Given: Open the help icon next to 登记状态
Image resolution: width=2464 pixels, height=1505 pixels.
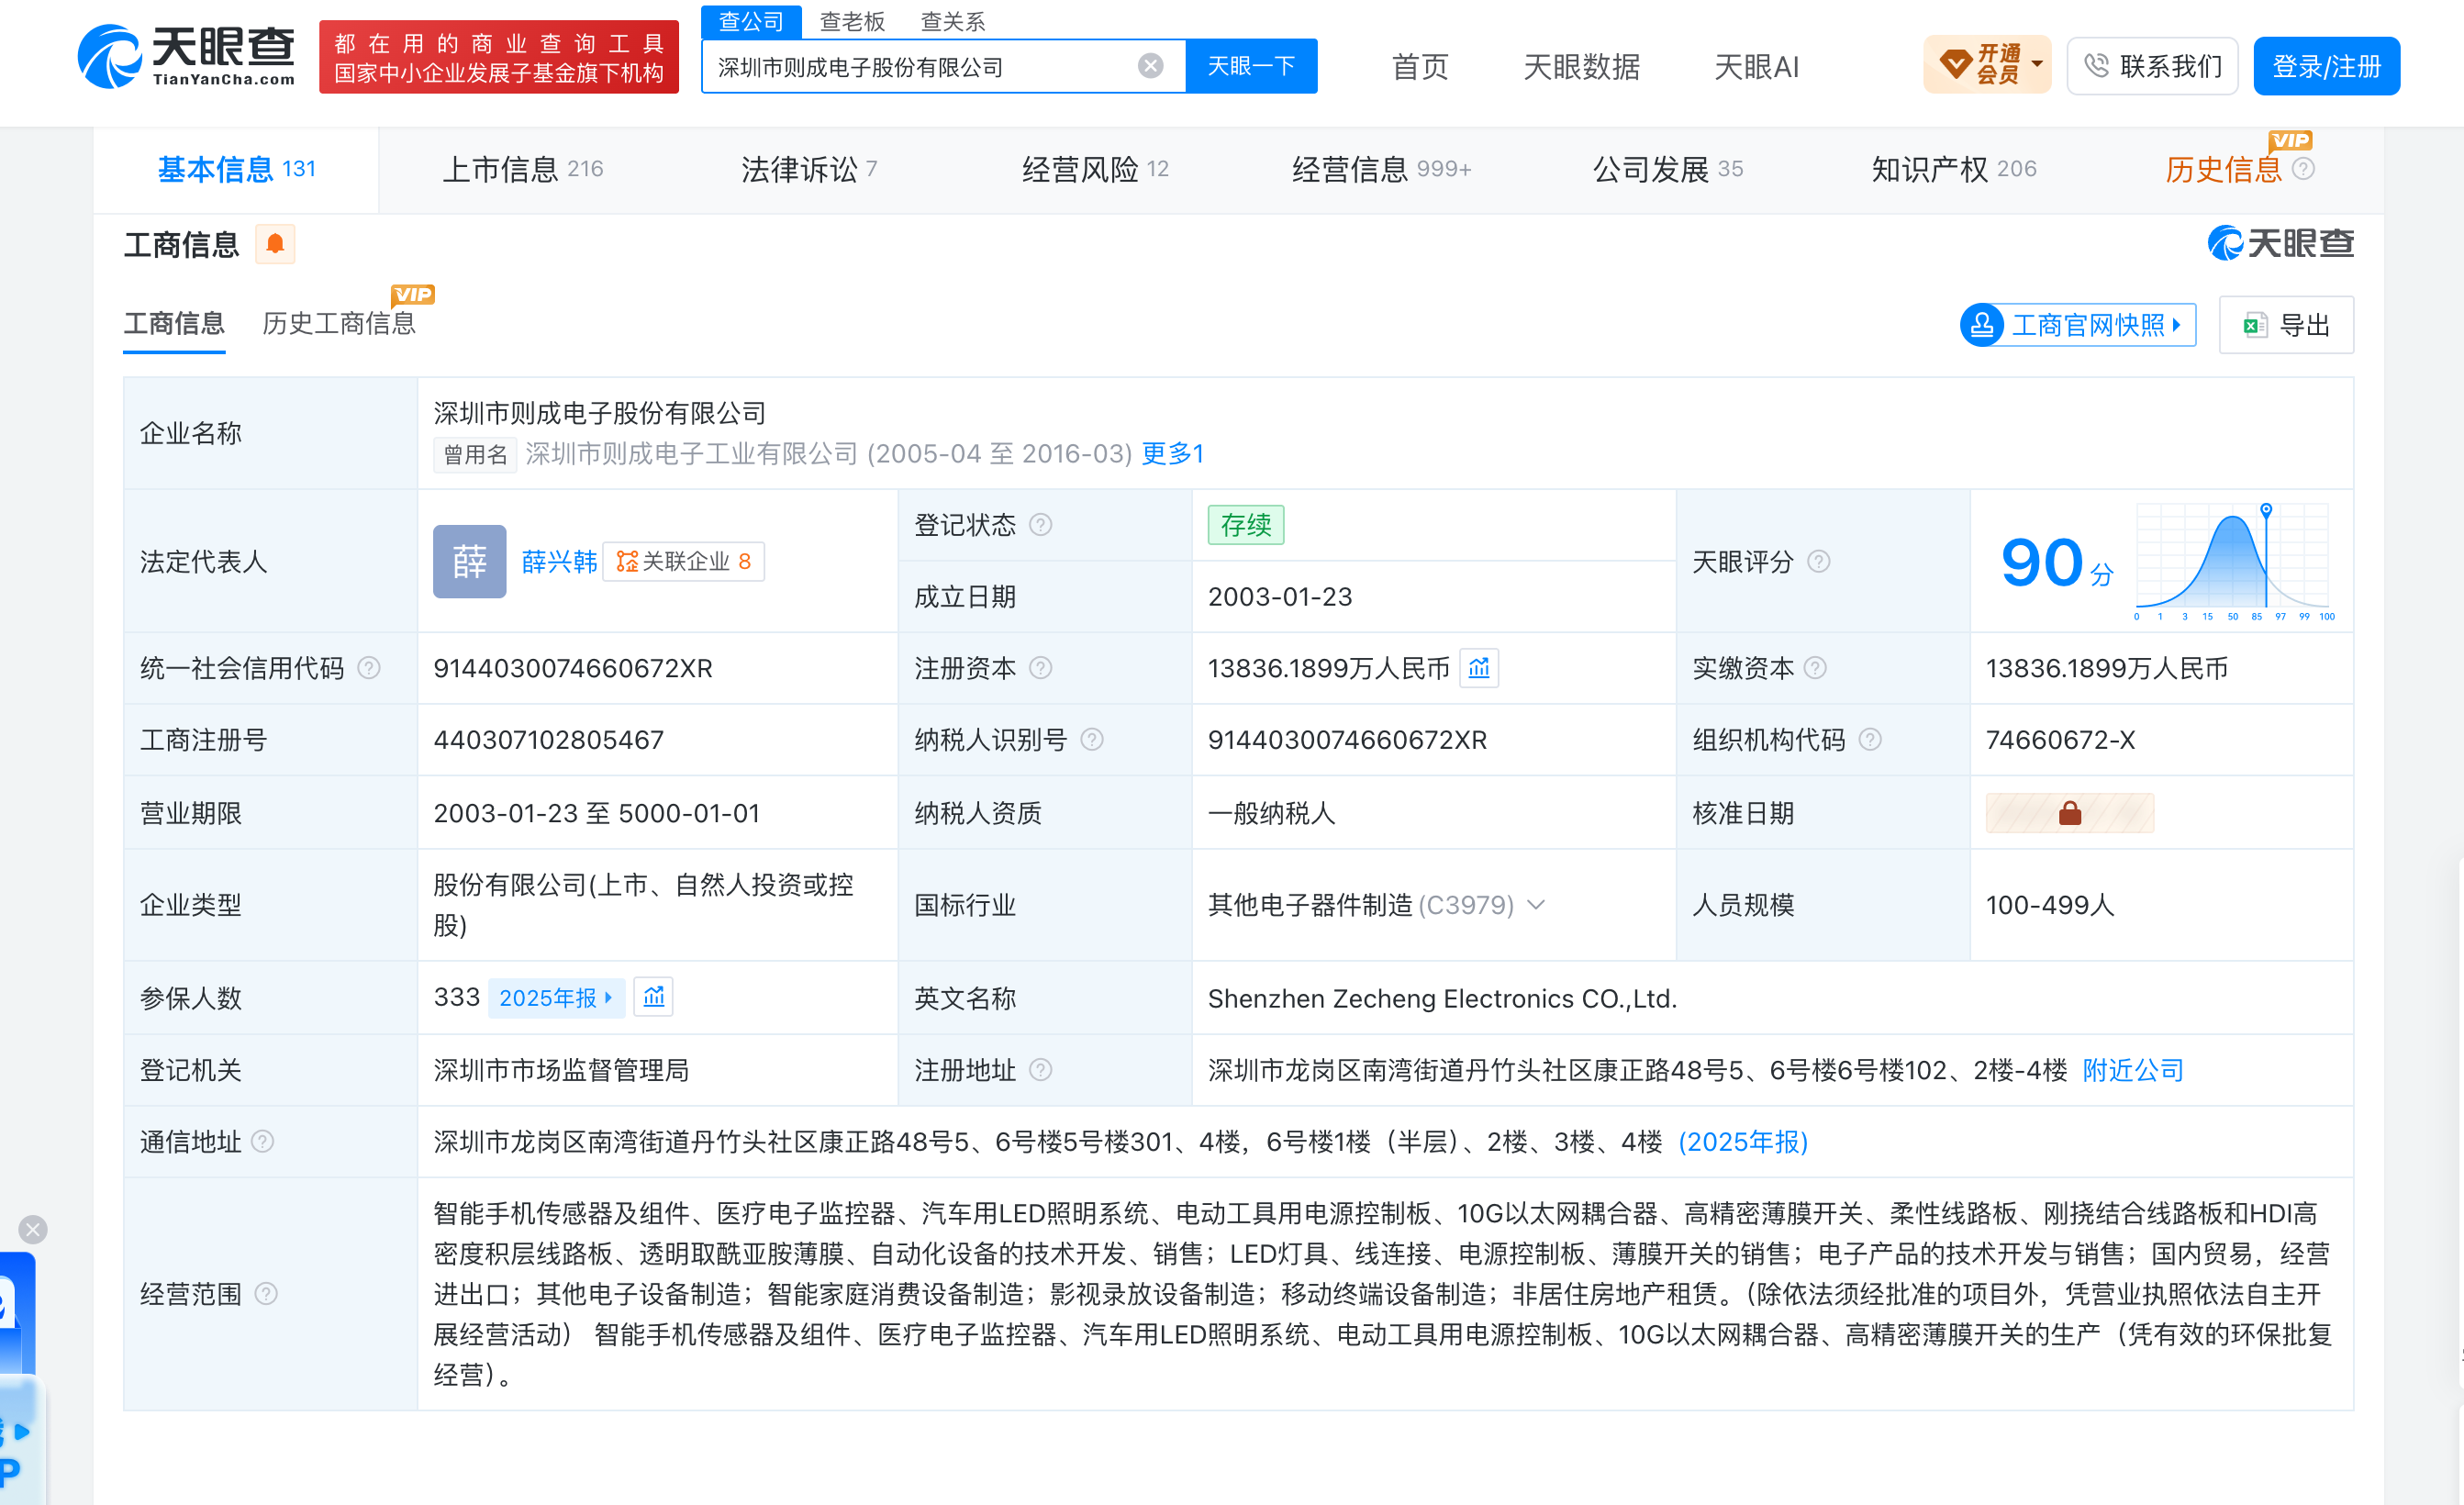Looking at the screenshot, I should [x=1040, y=525].
